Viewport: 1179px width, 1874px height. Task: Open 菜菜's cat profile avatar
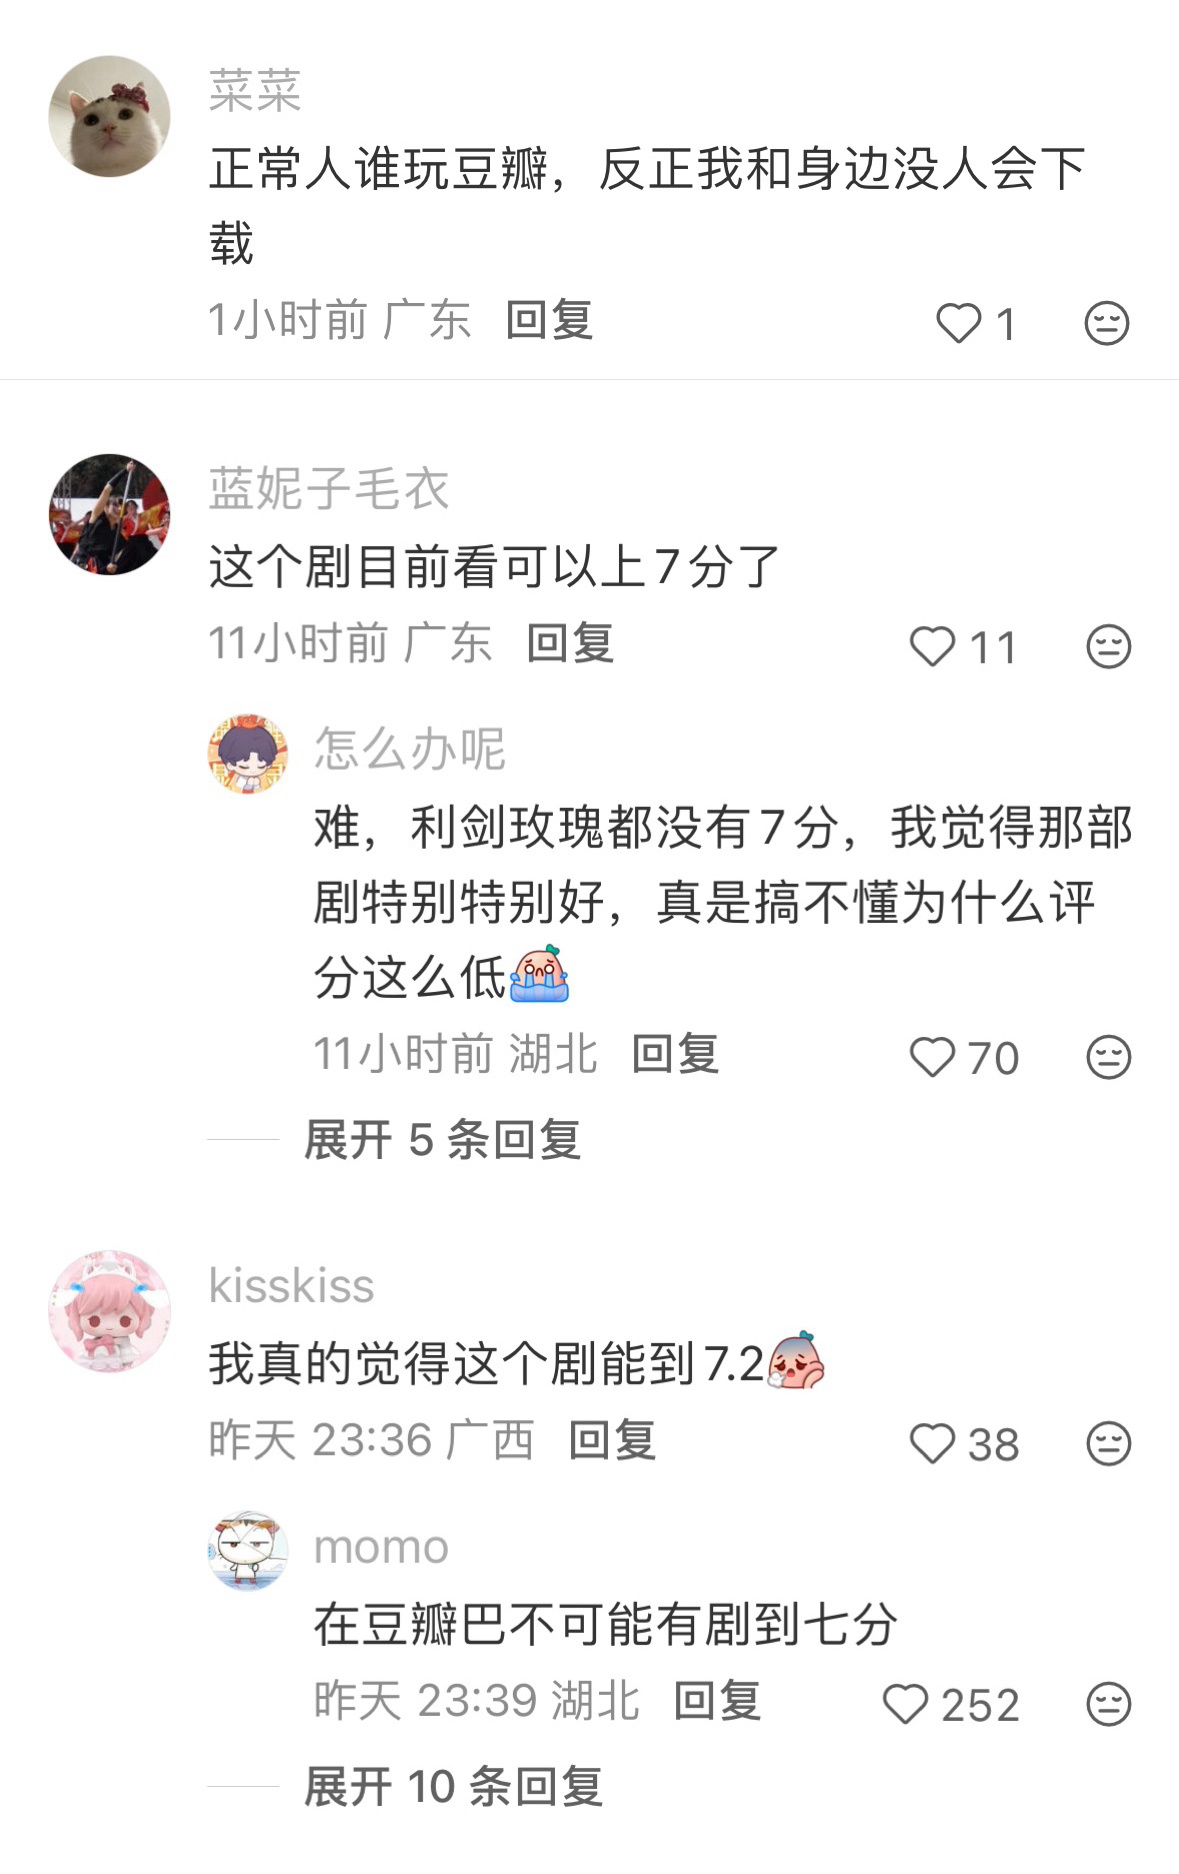[109, 116]
